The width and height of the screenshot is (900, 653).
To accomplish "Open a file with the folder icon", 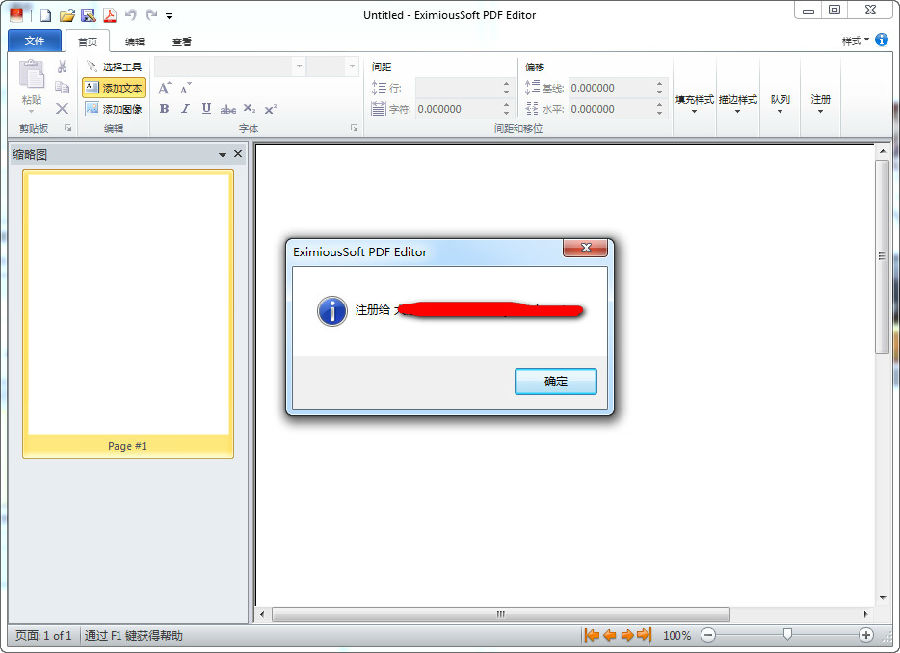I will click(x=67, y=15).
